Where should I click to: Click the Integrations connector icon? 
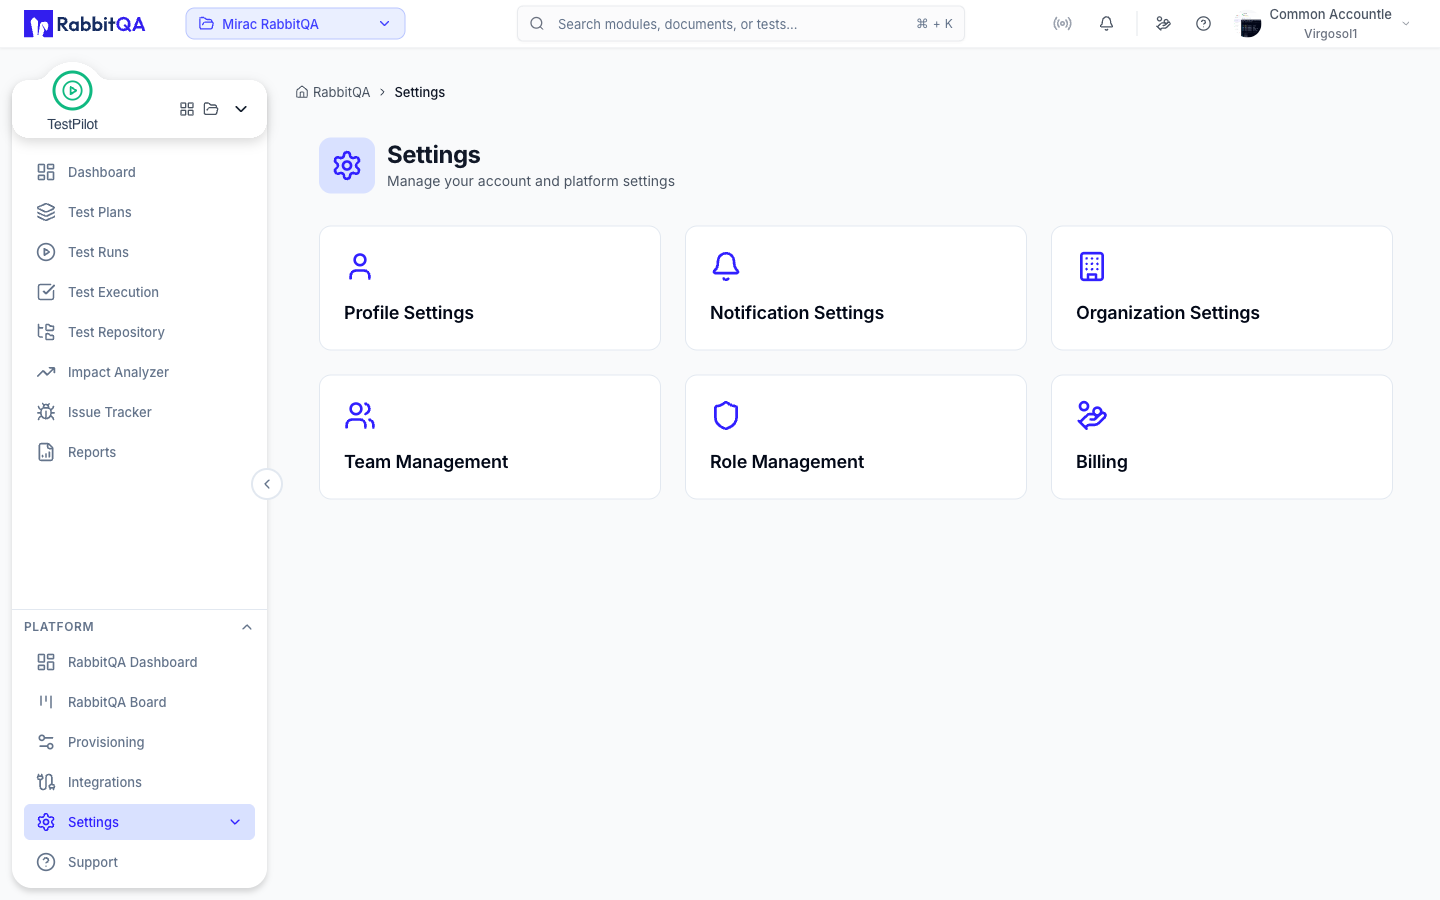46,782
